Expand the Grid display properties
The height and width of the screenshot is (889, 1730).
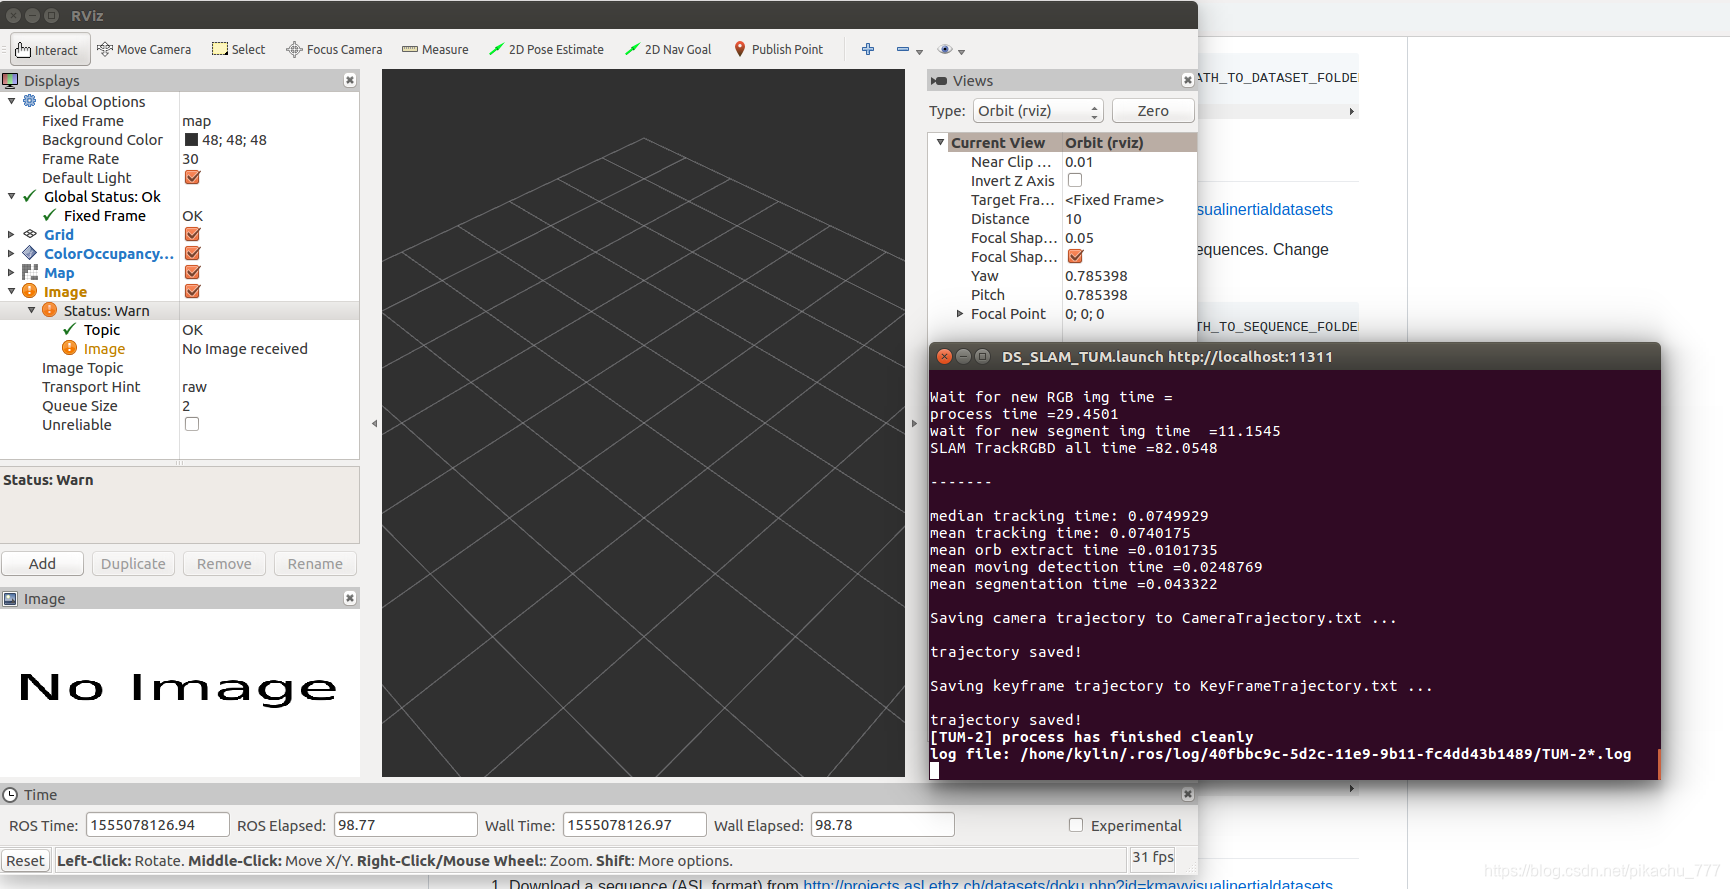click(11, 234)
